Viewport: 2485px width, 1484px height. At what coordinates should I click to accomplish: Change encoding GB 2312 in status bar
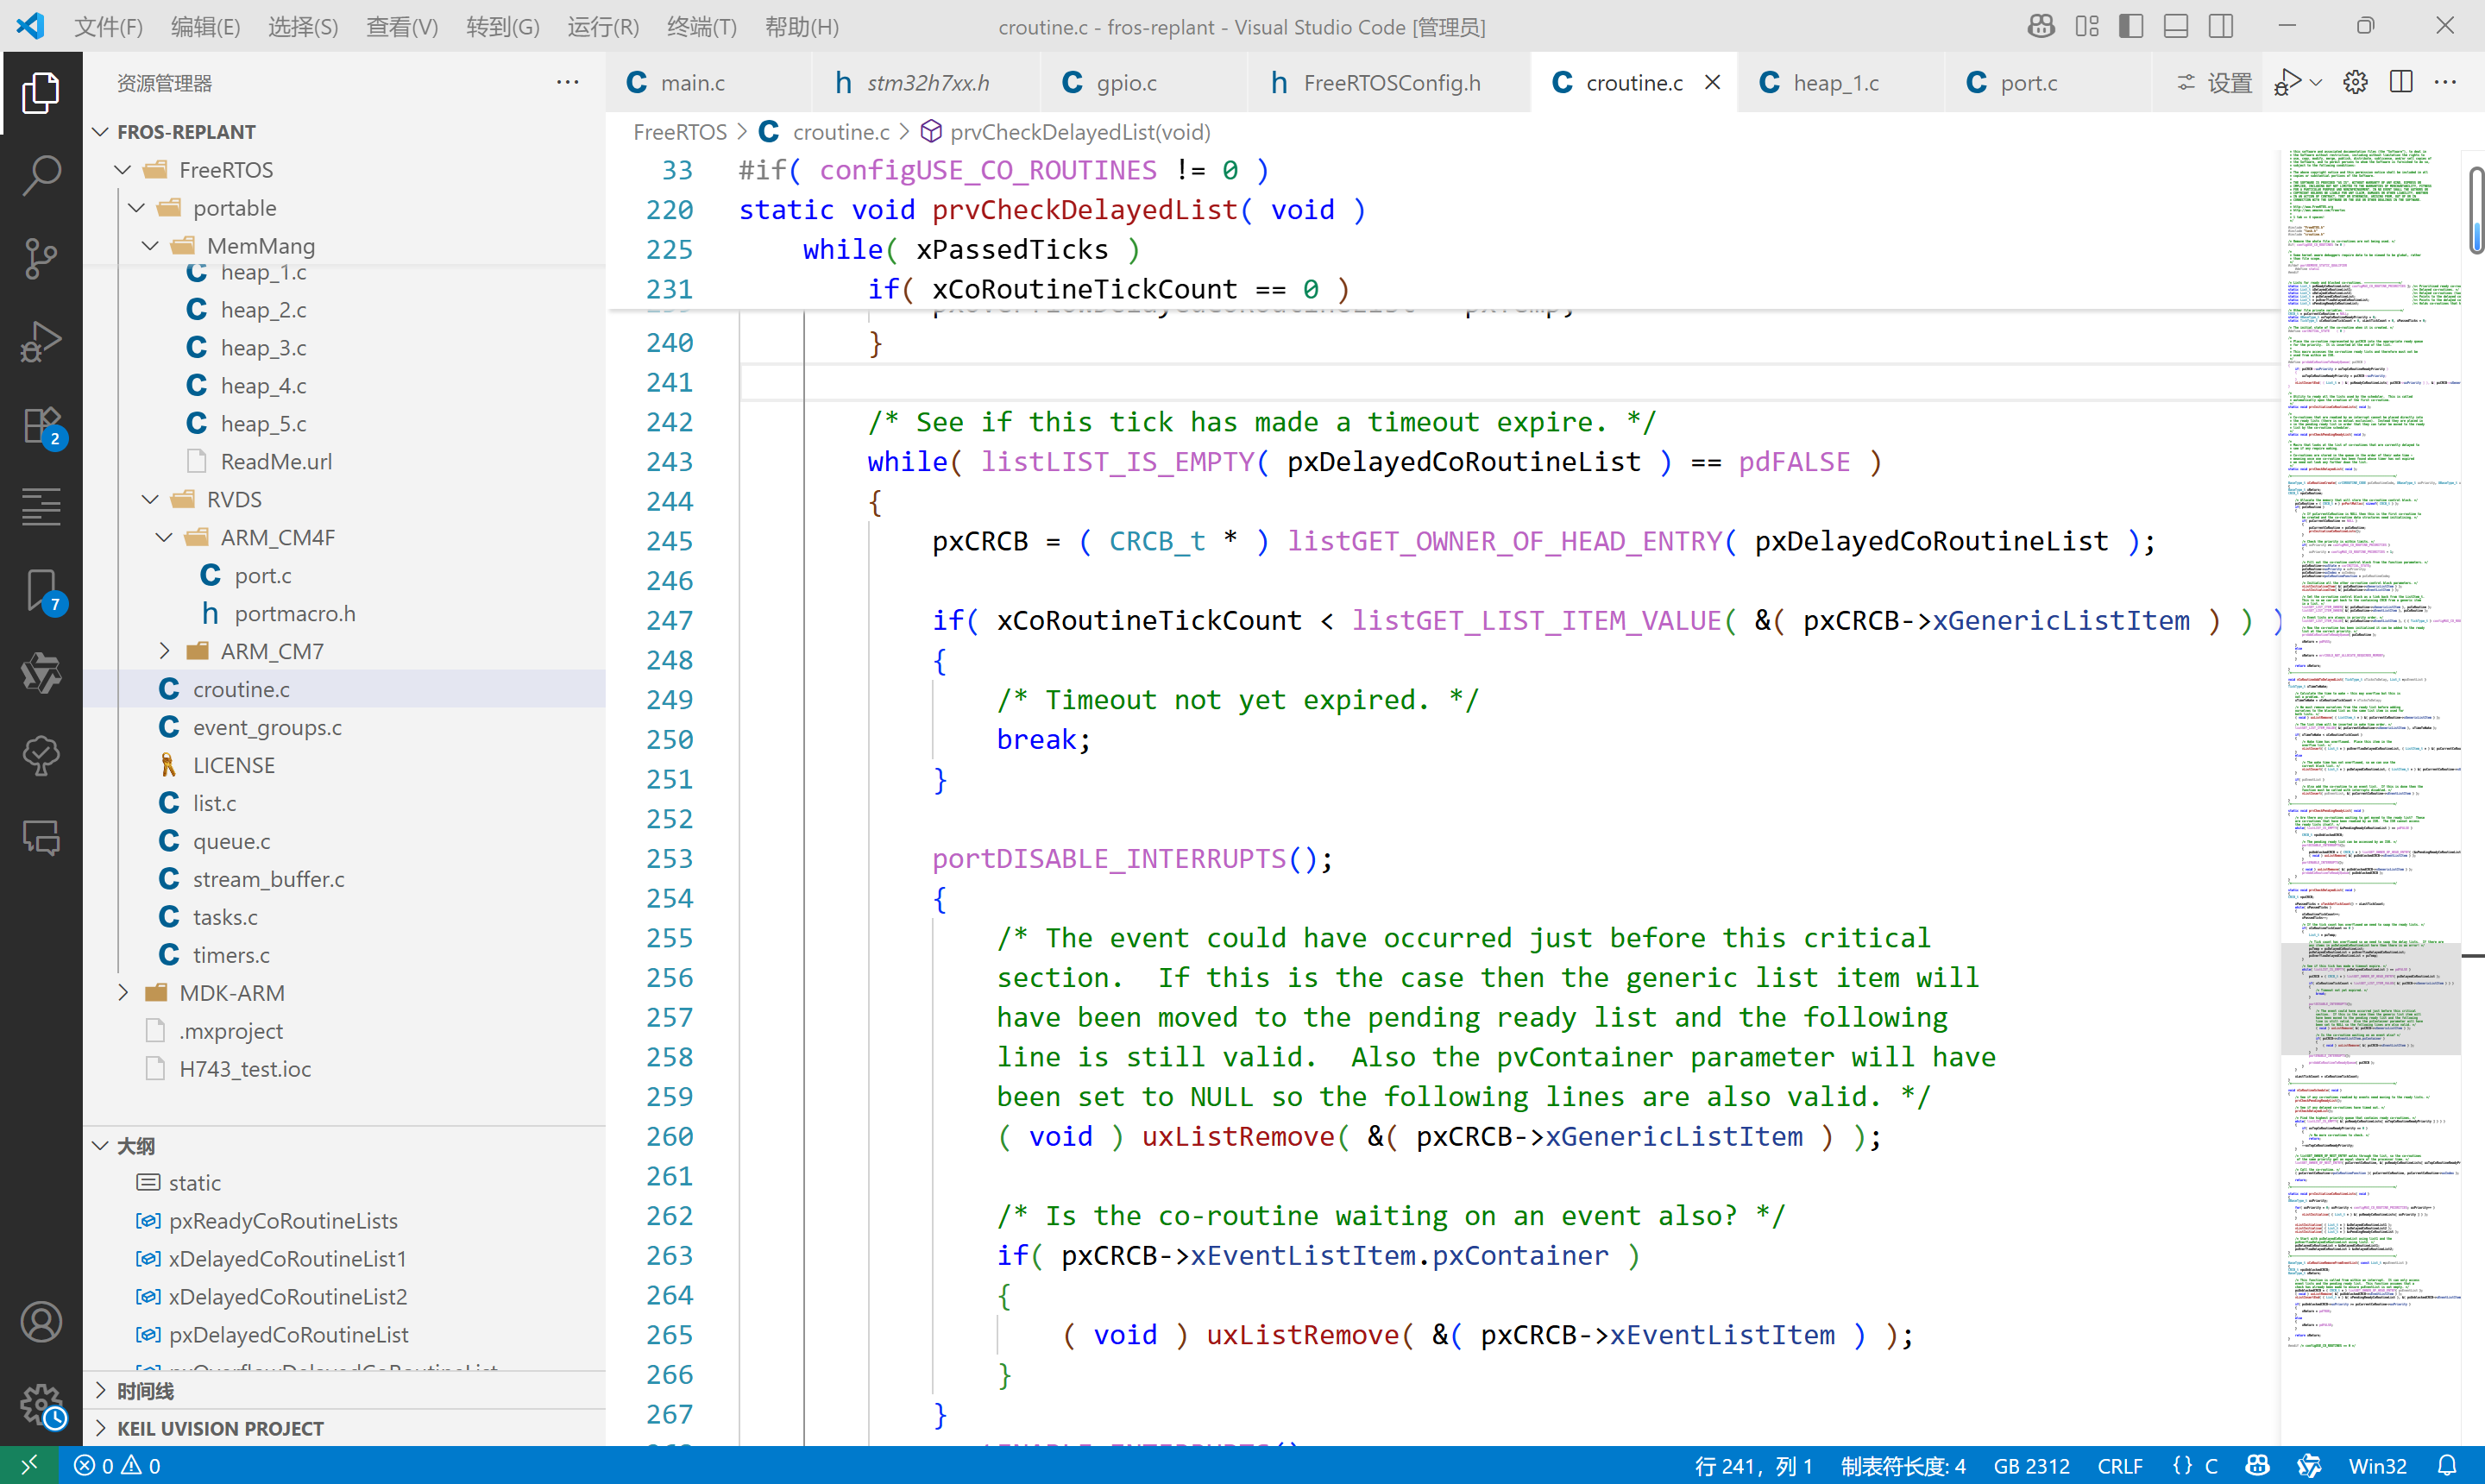pyautogui.click(x=2030, y=1465)
